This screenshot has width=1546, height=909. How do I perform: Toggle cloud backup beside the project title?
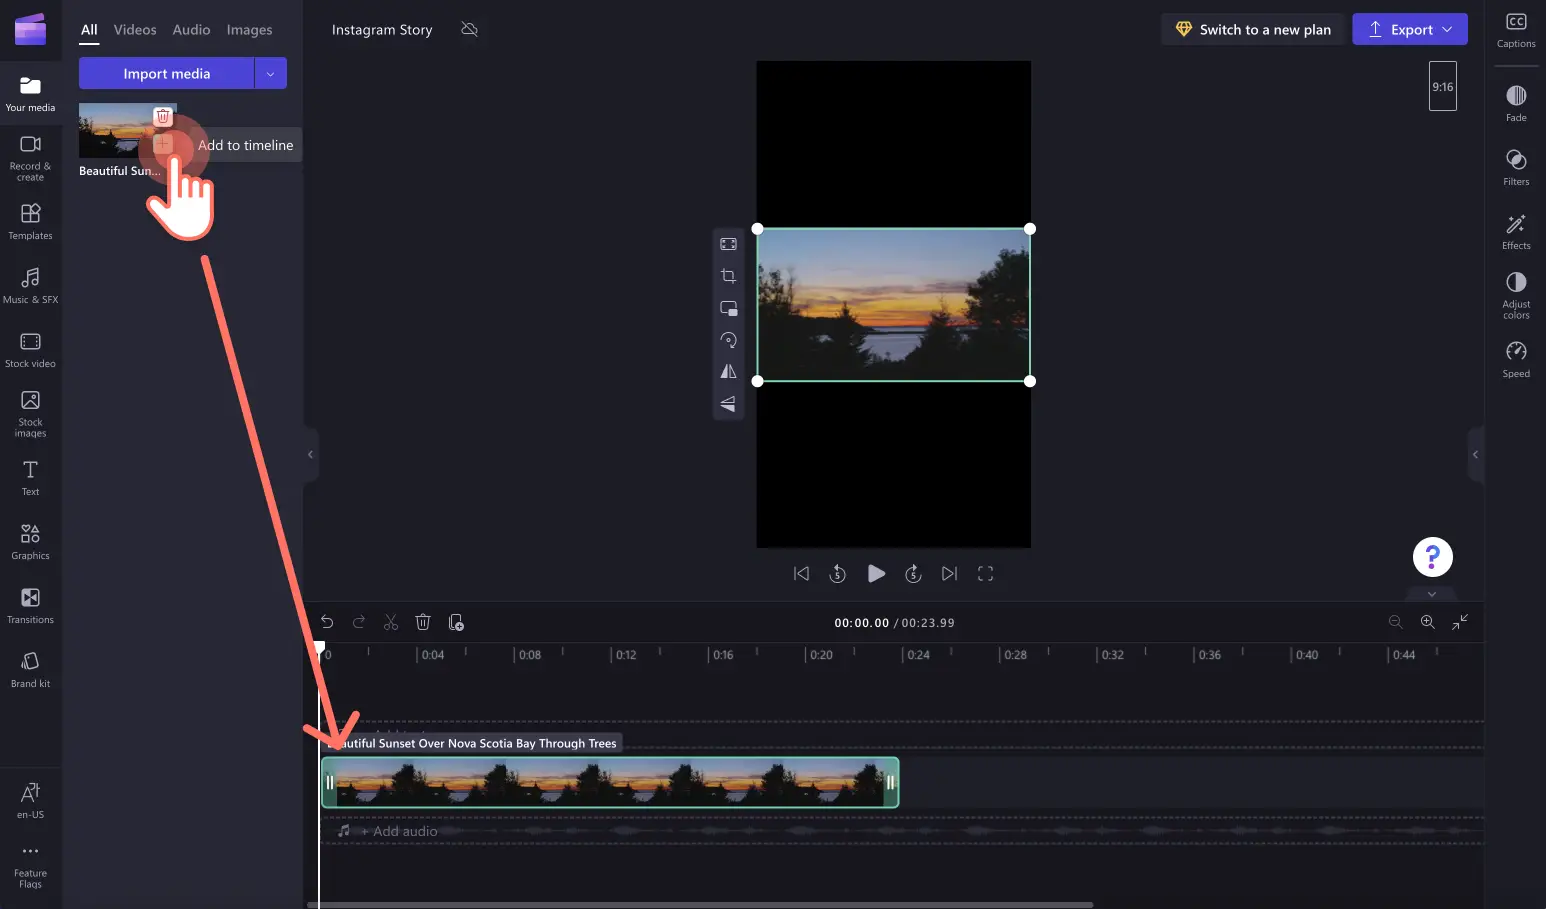pyautogui.click(x=470, y=30)
